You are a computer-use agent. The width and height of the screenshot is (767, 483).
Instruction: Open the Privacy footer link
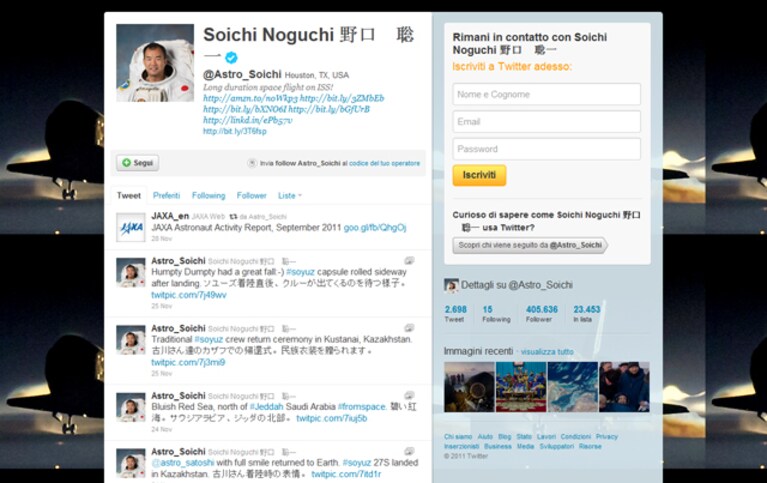pyautogui.click(x=607, y=437)
